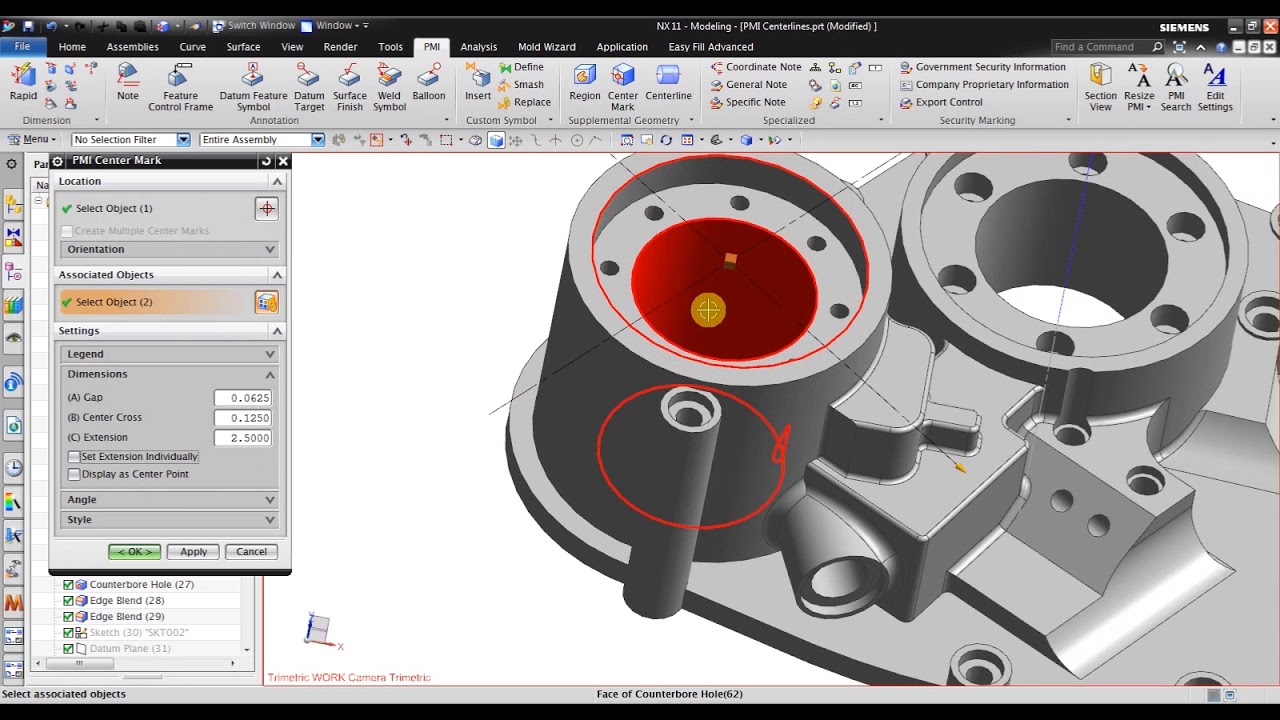
Task: Expand the Style section
Action: (269, 519)
